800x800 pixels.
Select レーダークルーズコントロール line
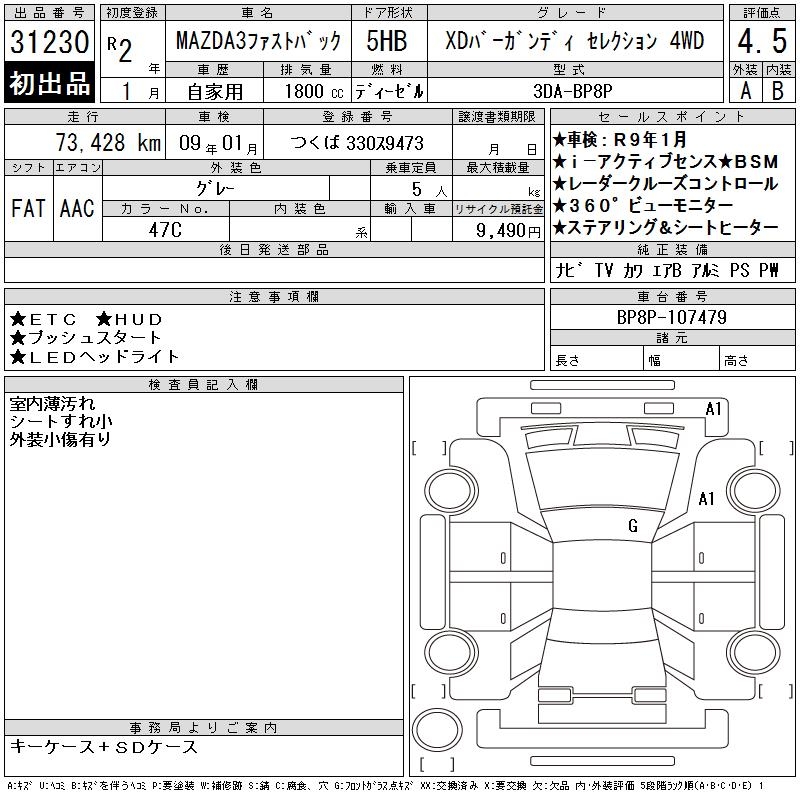point(666,184)
